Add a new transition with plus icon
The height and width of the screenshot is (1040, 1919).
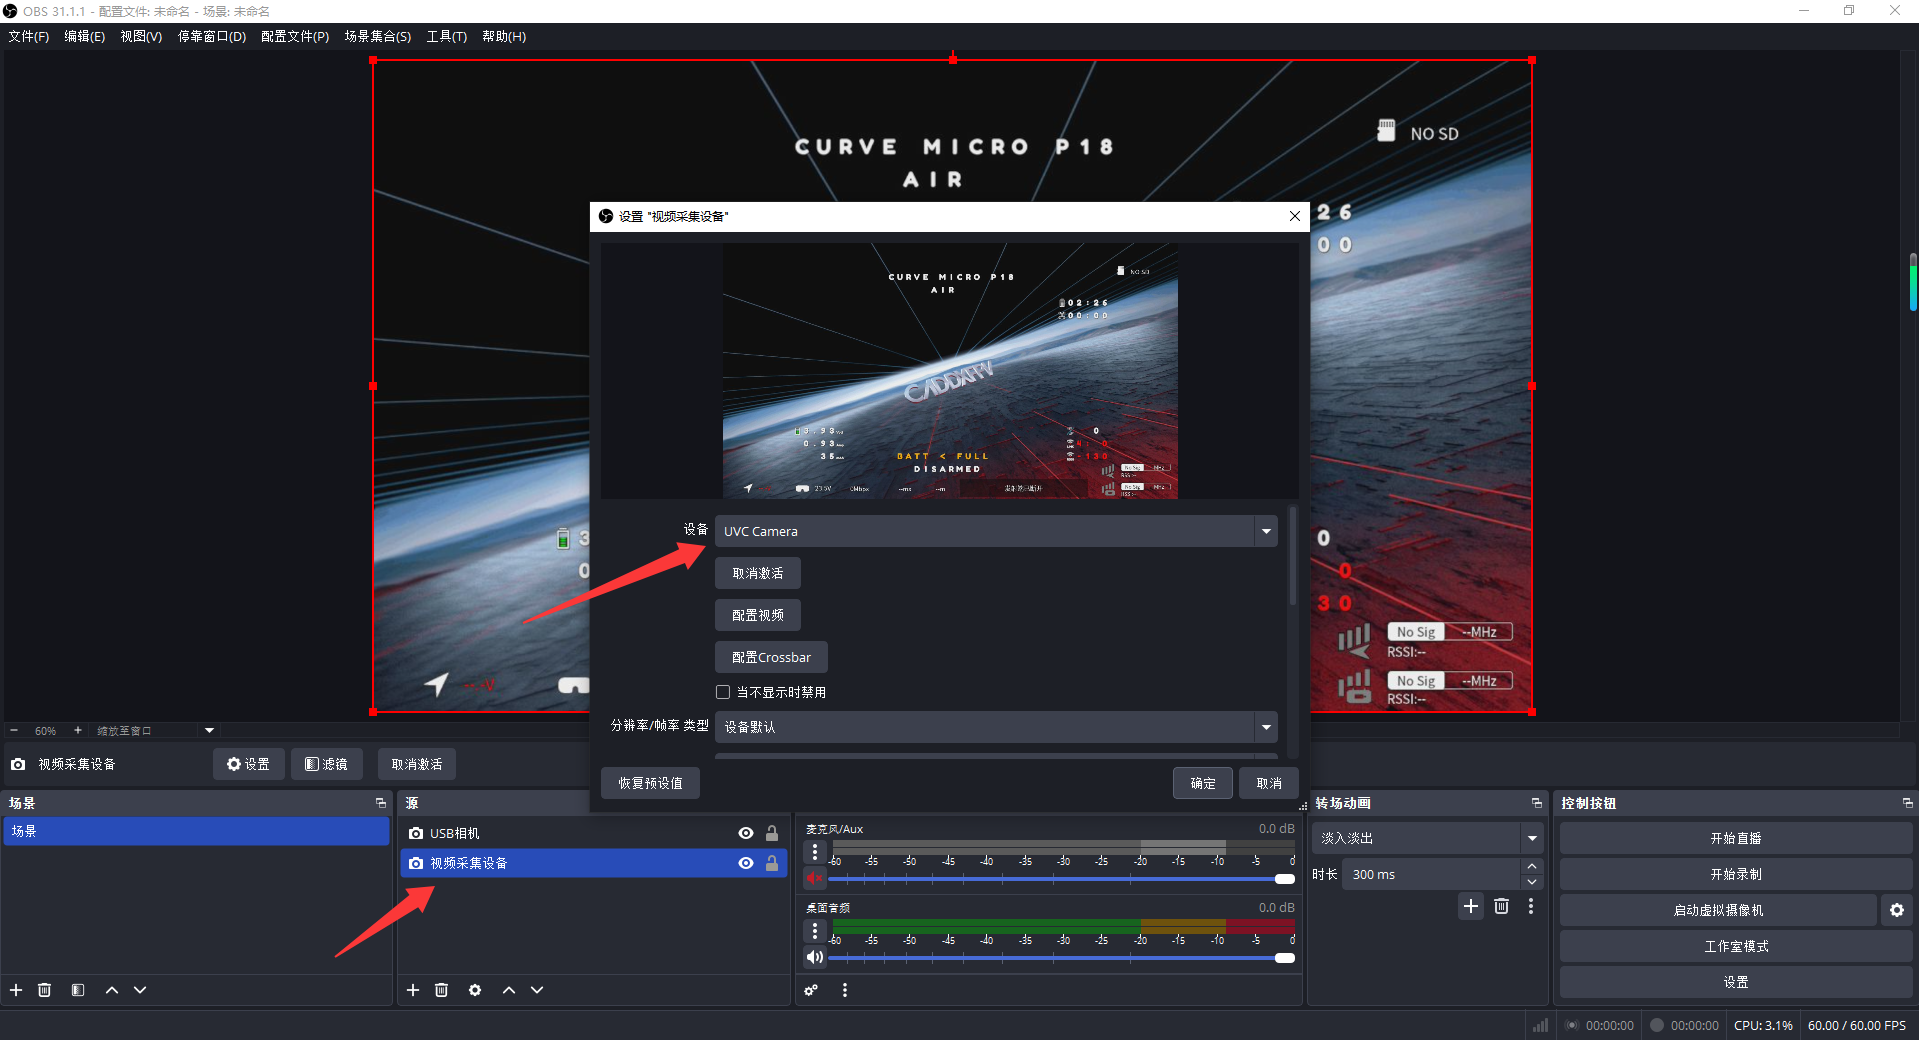pos(1471,906)
